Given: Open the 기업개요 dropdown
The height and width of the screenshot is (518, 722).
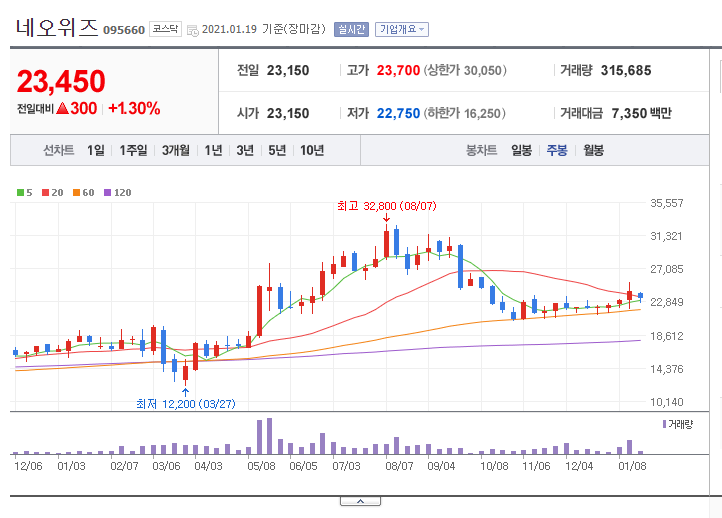Looking at the screenshot, I should click(402, 29).
